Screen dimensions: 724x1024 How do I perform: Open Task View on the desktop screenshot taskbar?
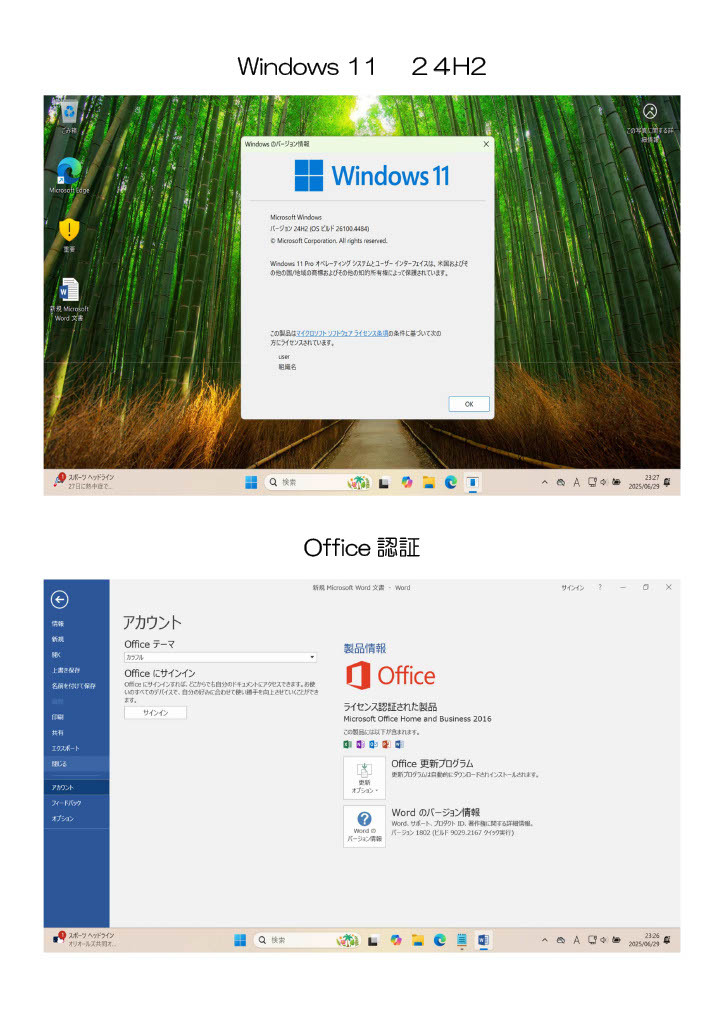[384, 483]
